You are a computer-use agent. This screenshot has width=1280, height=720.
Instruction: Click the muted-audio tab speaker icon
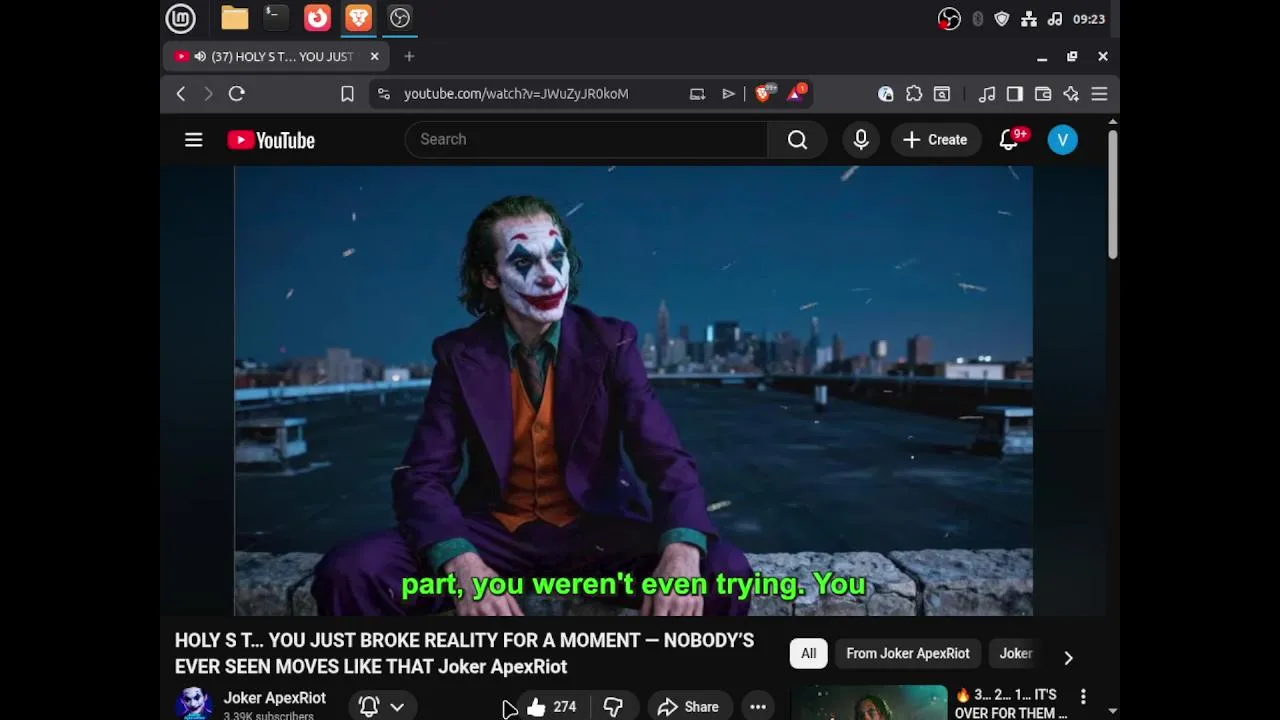(200, 57)
